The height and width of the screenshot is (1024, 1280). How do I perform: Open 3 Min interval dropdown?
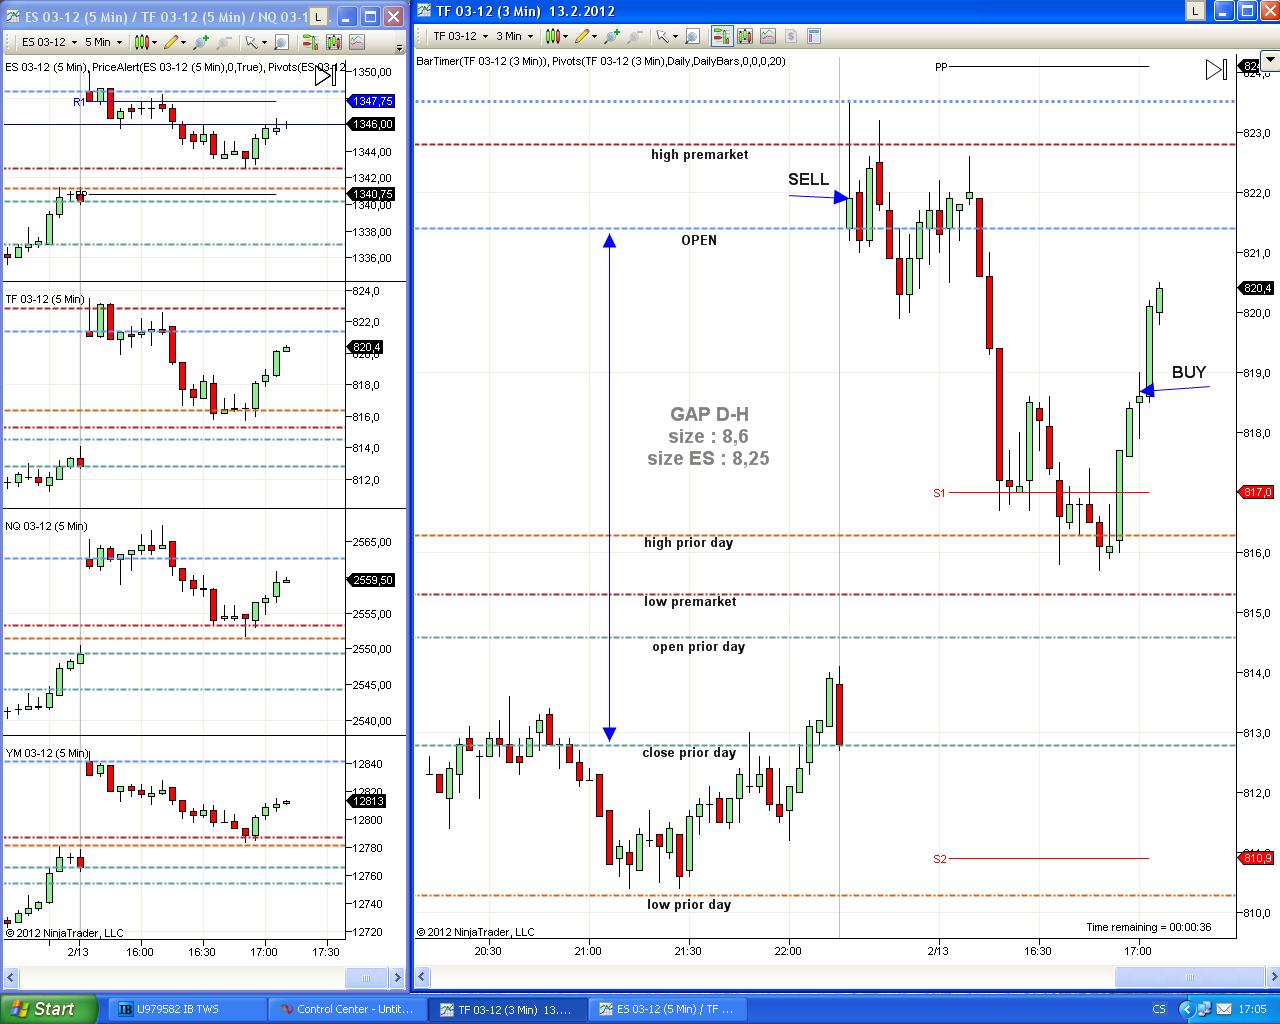[x=515, y=36]
